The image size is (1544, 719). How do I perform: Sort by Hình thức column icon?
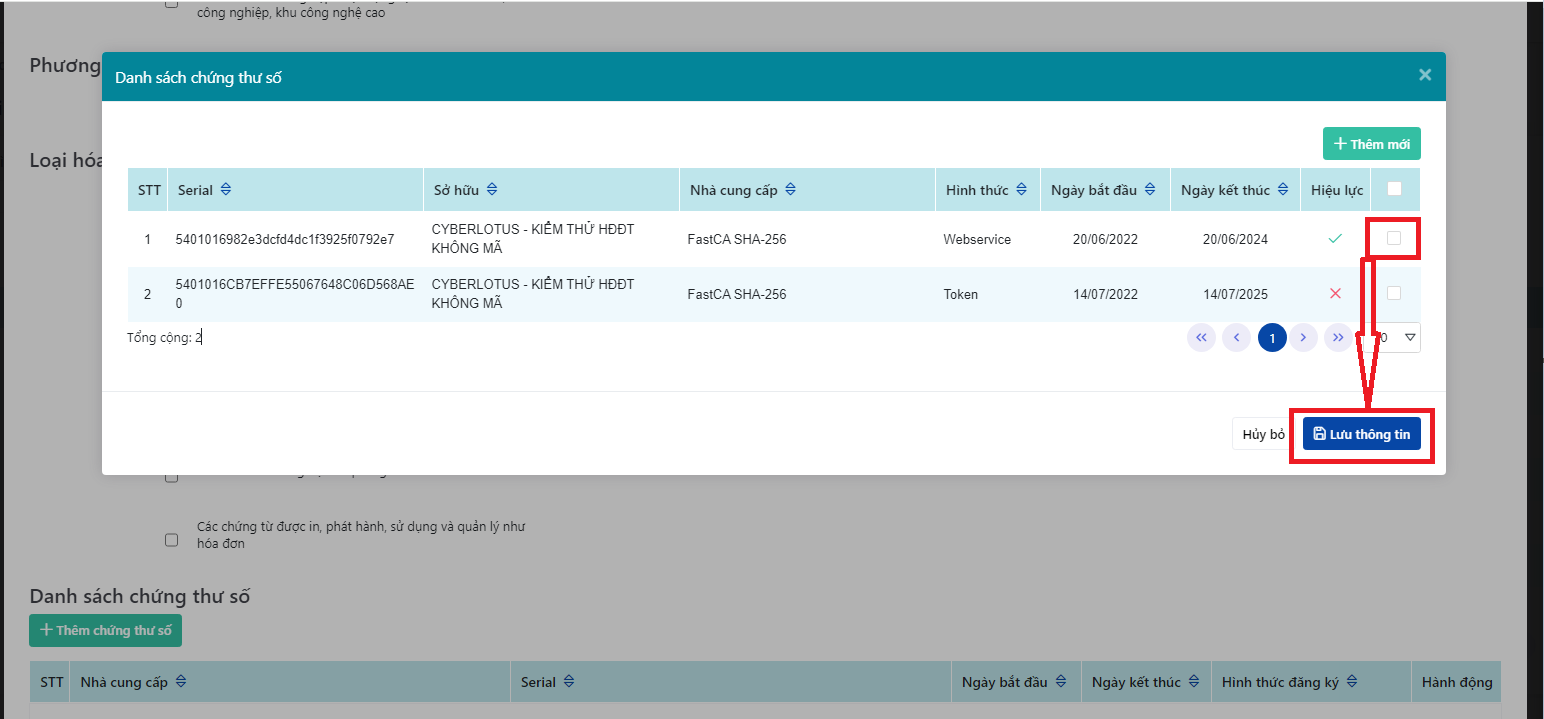click(1021, 190)
